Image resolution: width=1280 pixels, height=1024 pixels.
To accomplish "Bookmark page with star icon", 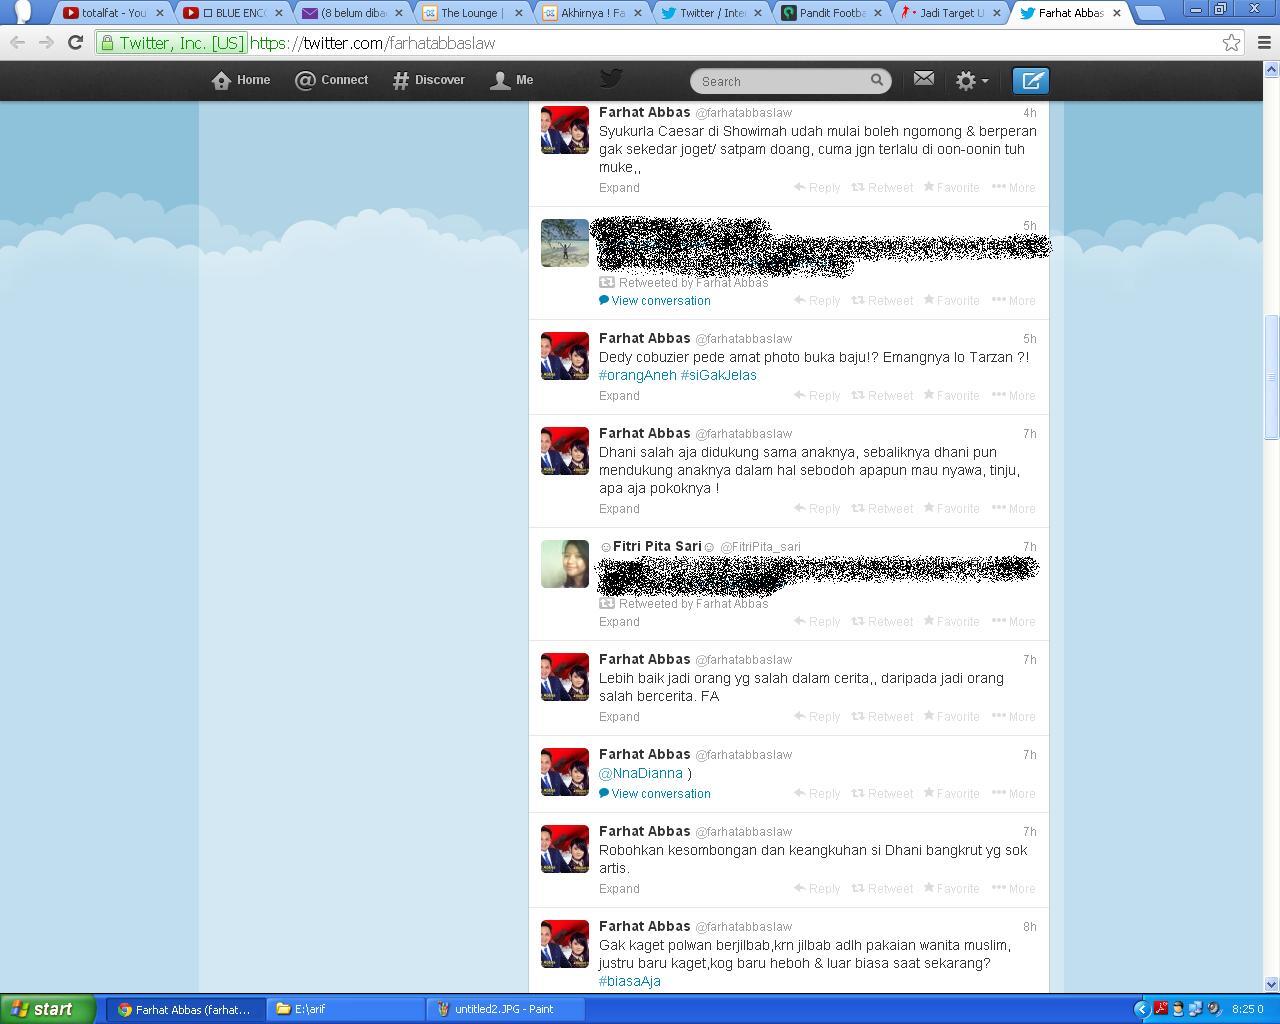I will click(1232, 43).
